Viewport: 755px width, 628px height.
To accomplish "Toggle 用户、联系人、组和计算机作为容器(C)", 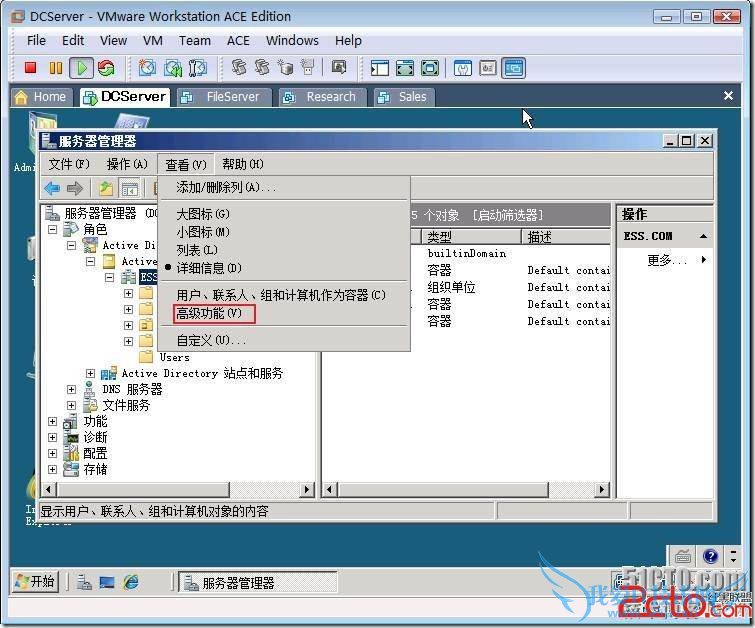I will click(281, 295).
